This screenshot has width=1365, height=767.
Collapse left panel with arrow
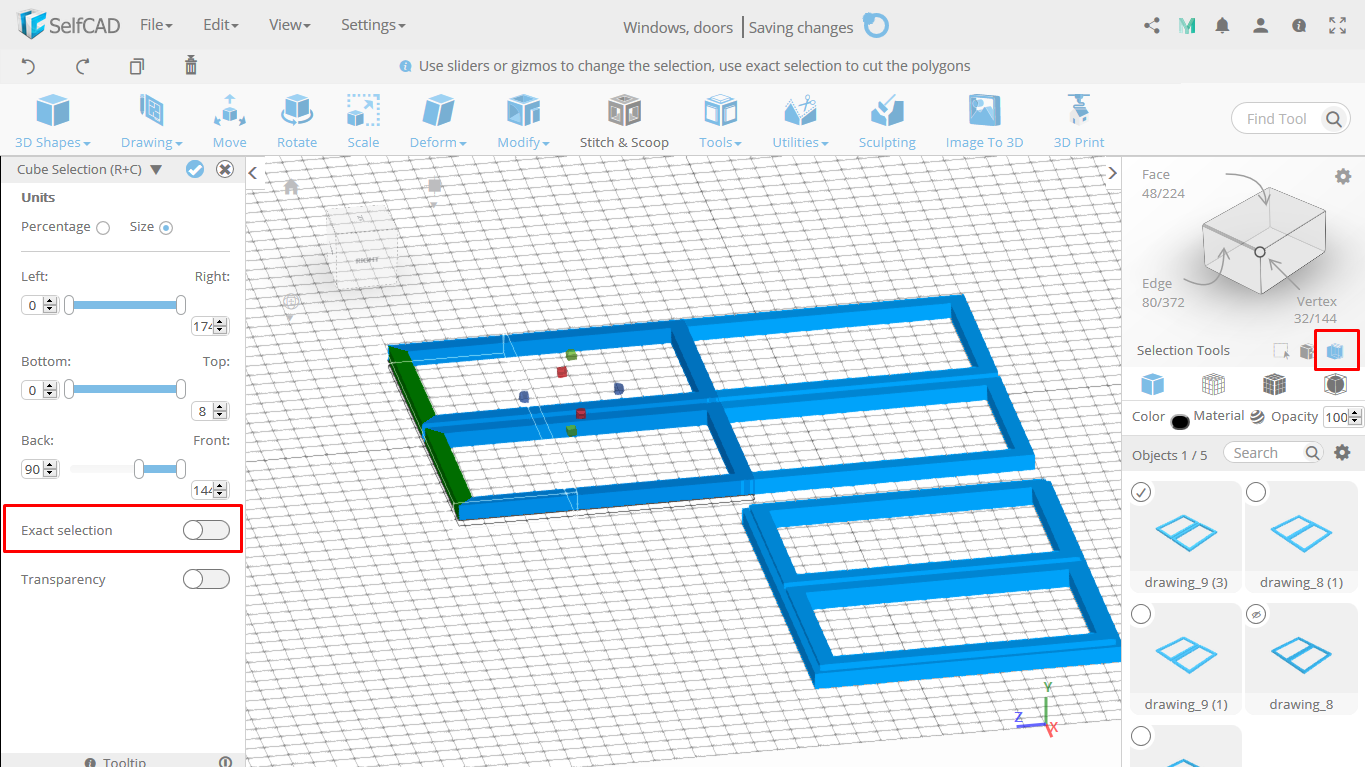253,173
